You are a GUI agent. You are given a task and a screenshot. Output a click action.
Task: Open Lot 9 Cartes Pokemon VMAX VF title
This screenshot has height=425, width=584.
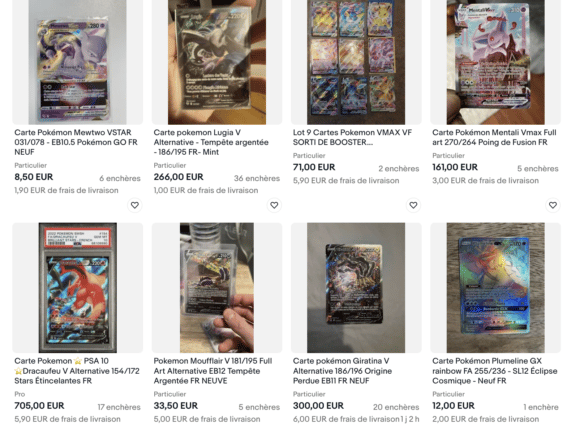coord(352,137)
